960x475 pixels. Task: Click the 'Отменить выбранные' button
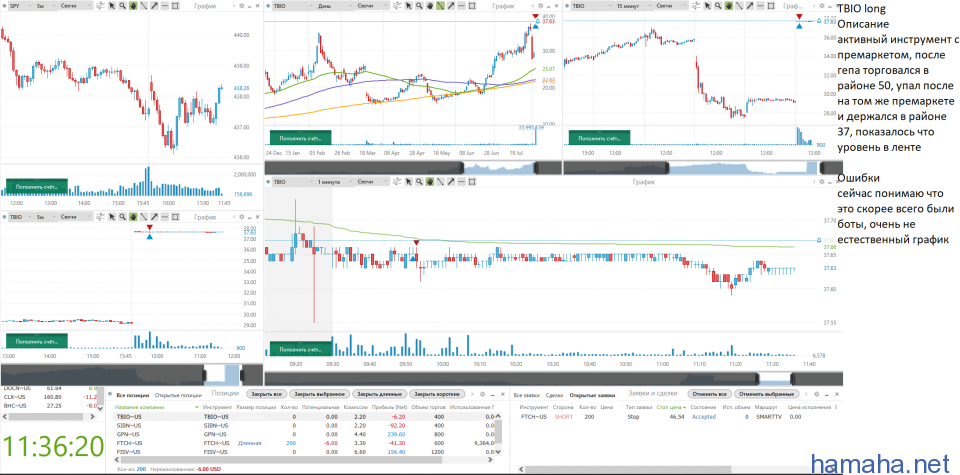click(767, 394)
